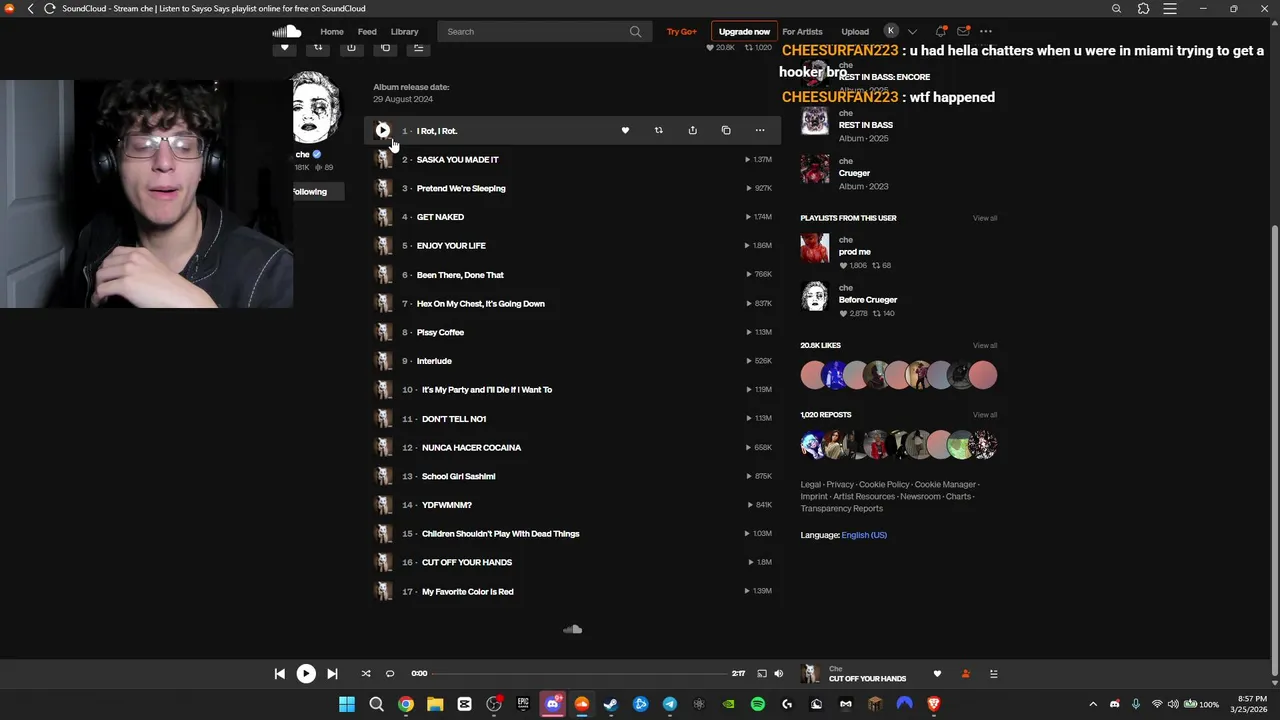Open the notifications bell

click(941, 31)
